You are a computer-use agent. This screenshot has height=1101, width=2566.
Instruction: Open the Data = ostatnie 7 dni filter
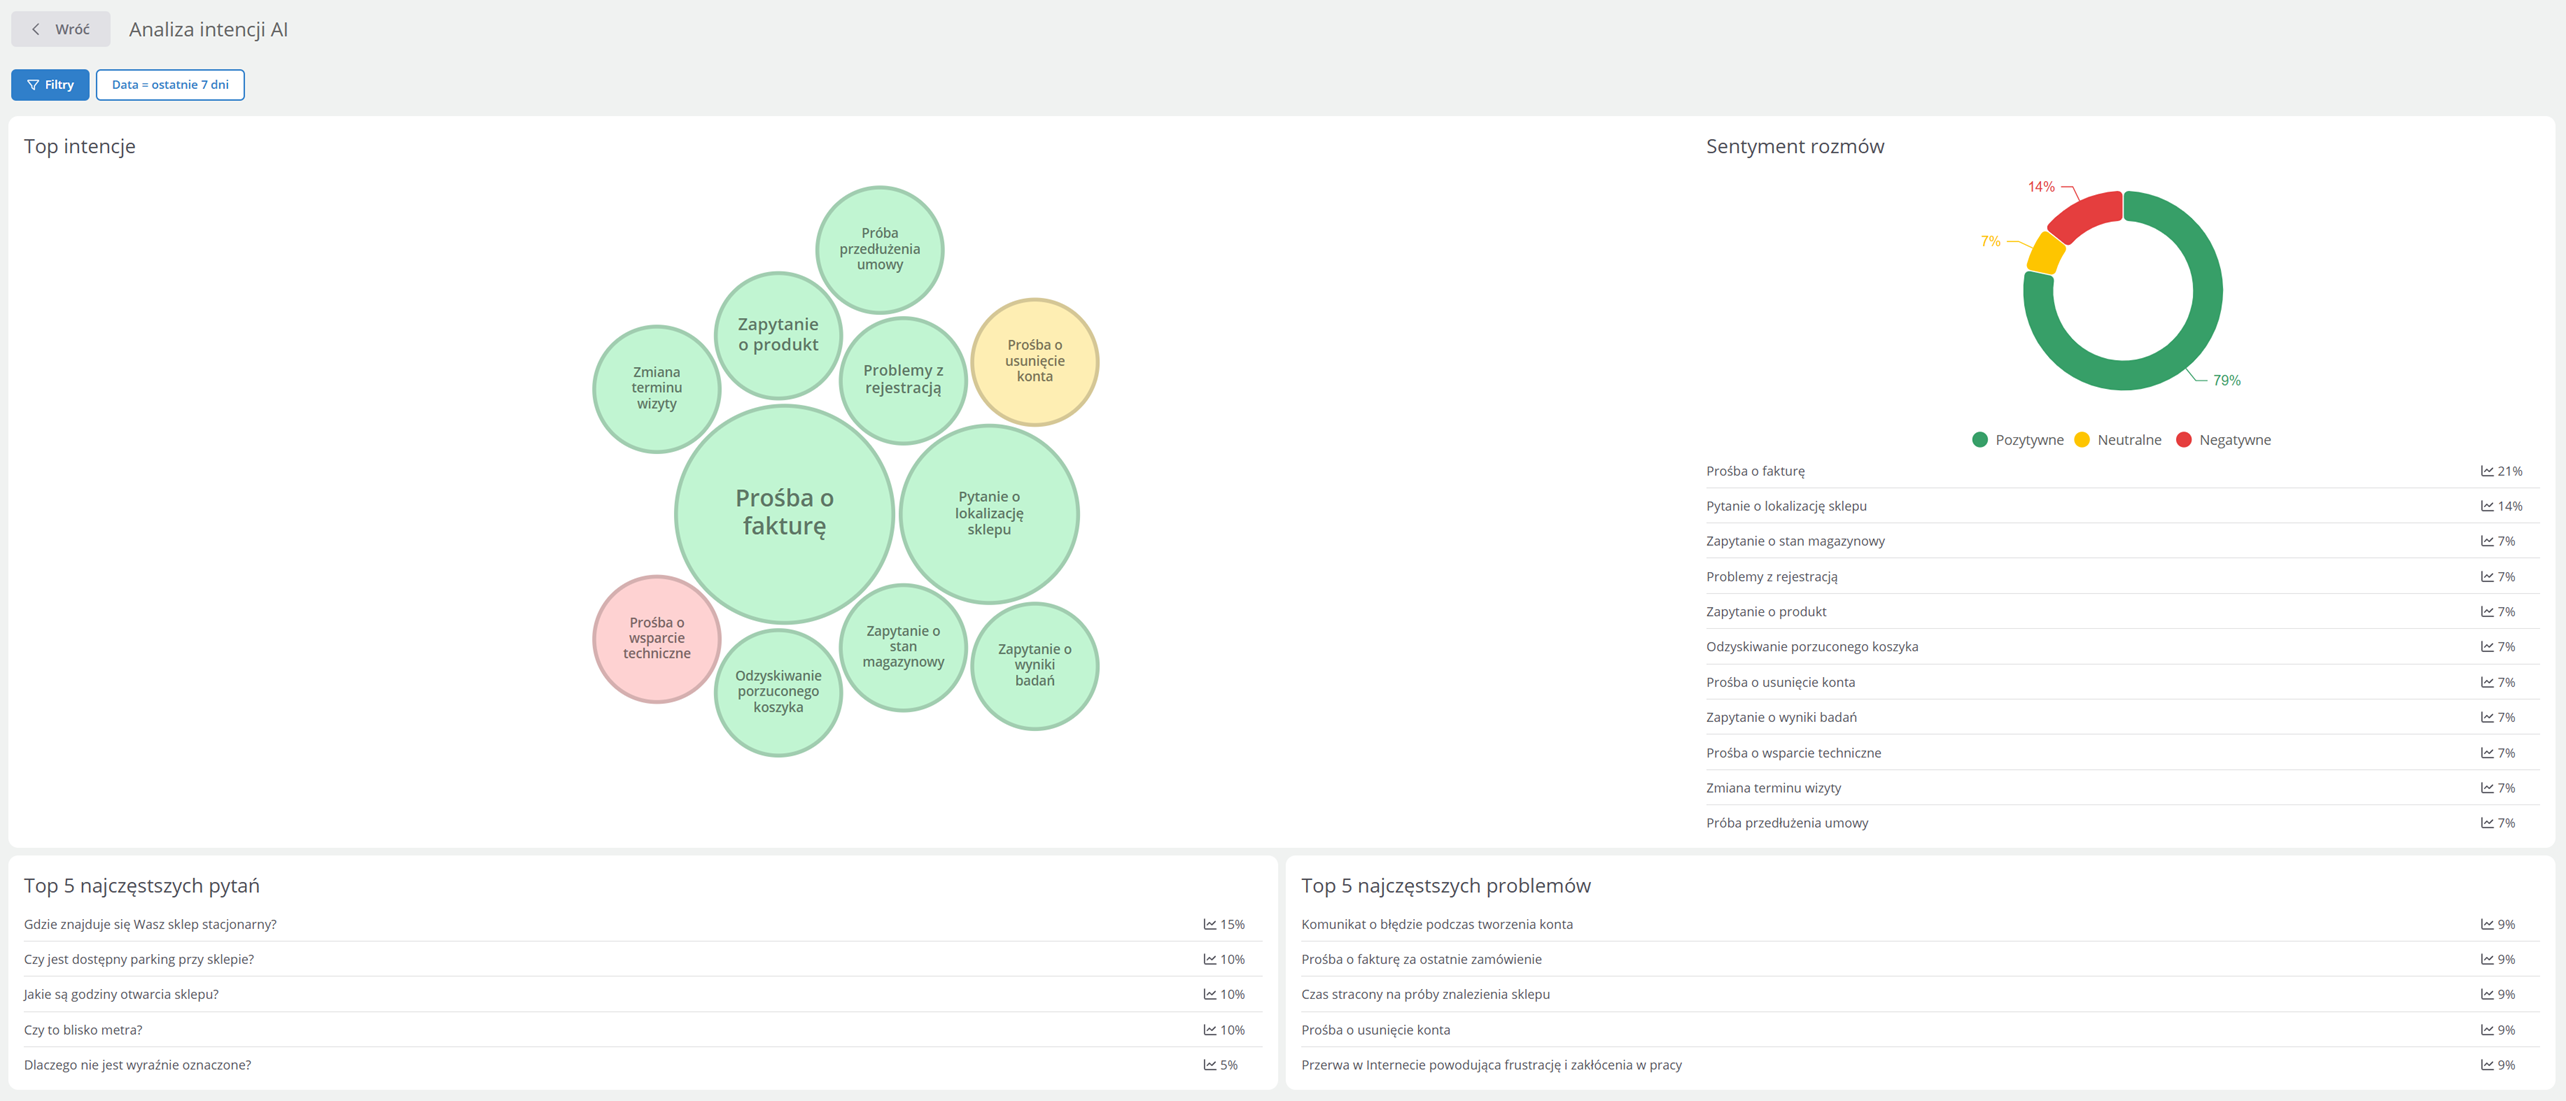coord(170,85)
